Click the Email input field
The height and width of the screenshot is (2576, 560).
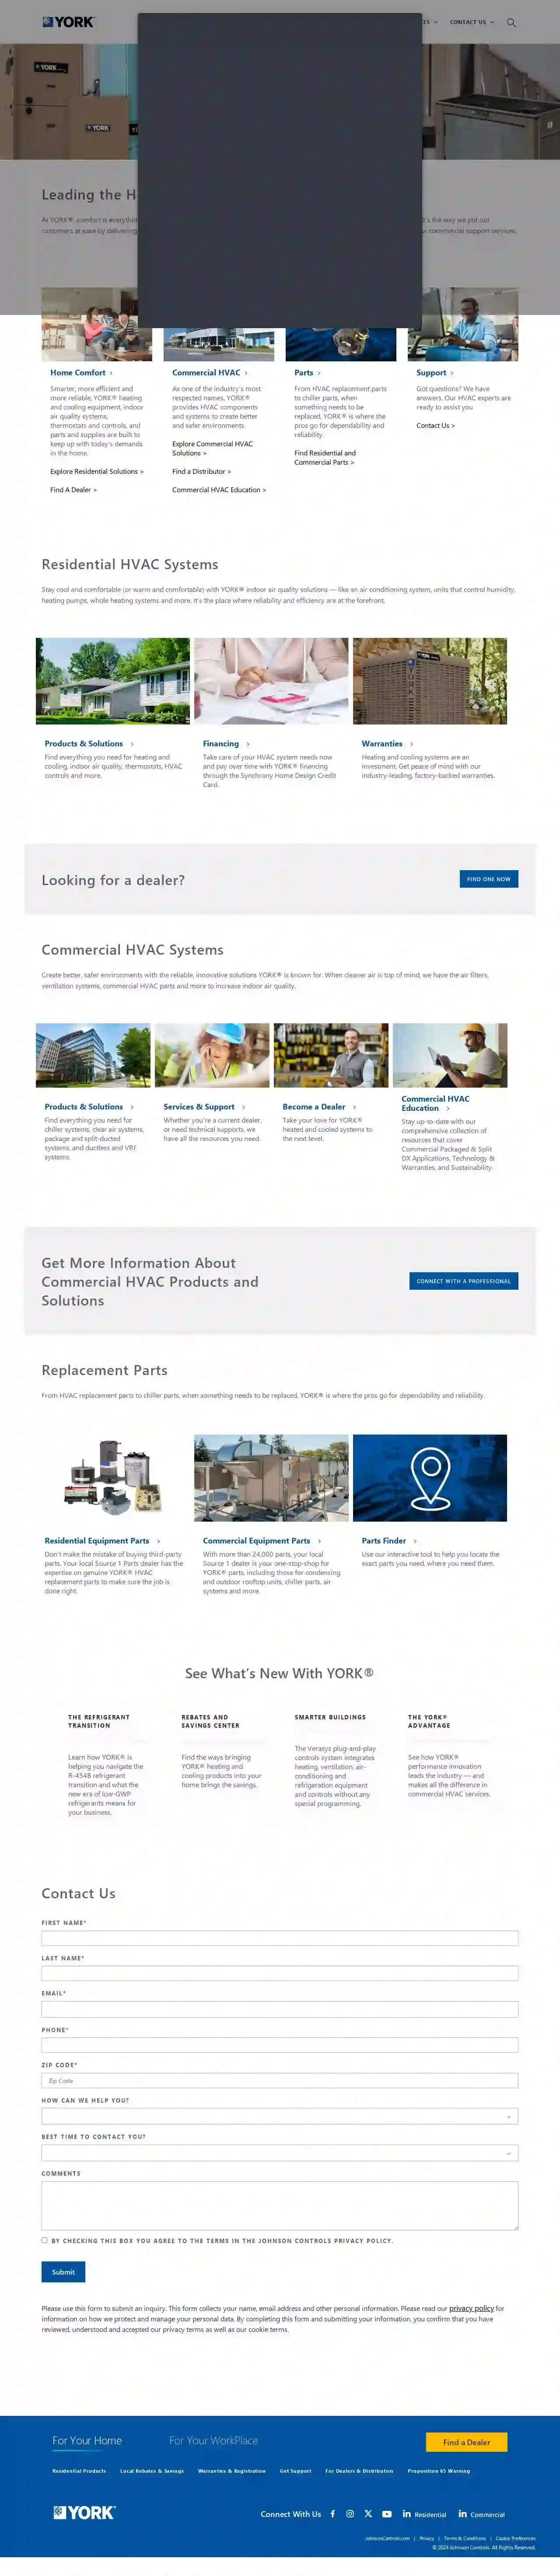point(280,2009)
